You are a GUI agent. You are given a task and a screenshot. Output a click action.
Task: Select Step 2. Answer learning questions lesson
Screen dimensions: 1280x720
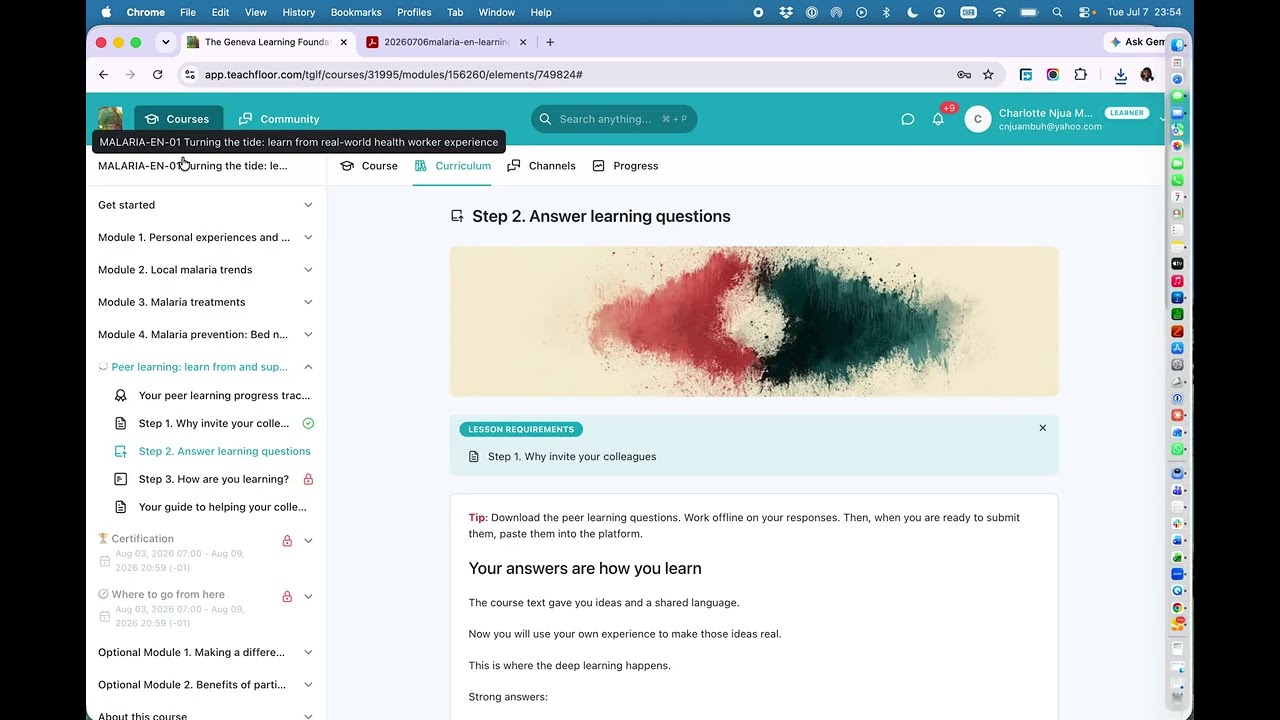click(x=213, y=451)
